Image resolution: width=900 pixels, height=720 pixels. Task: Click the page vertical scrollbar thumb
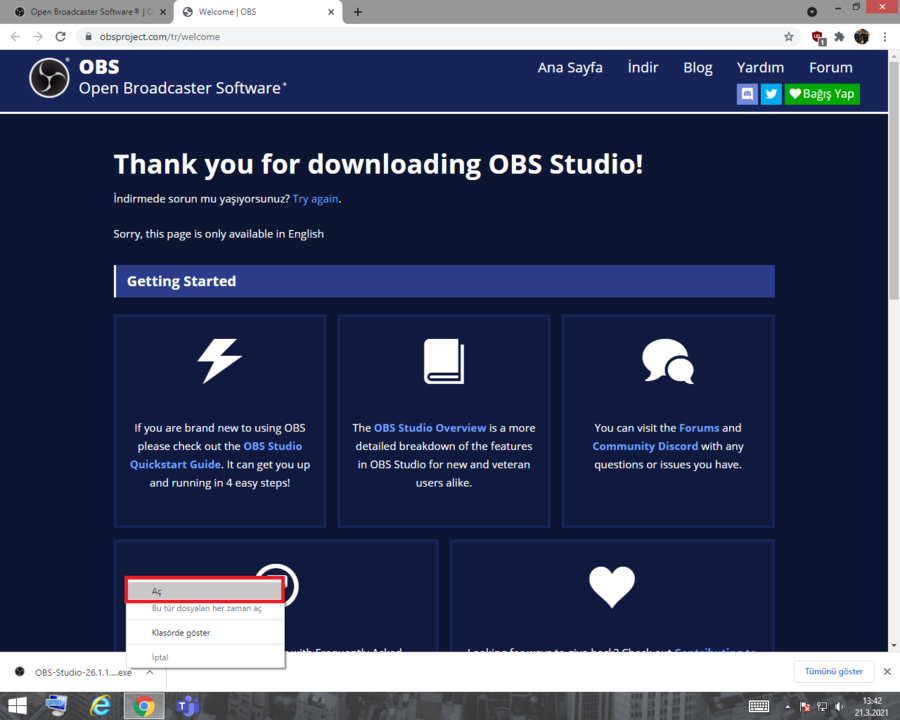[894, 181]
